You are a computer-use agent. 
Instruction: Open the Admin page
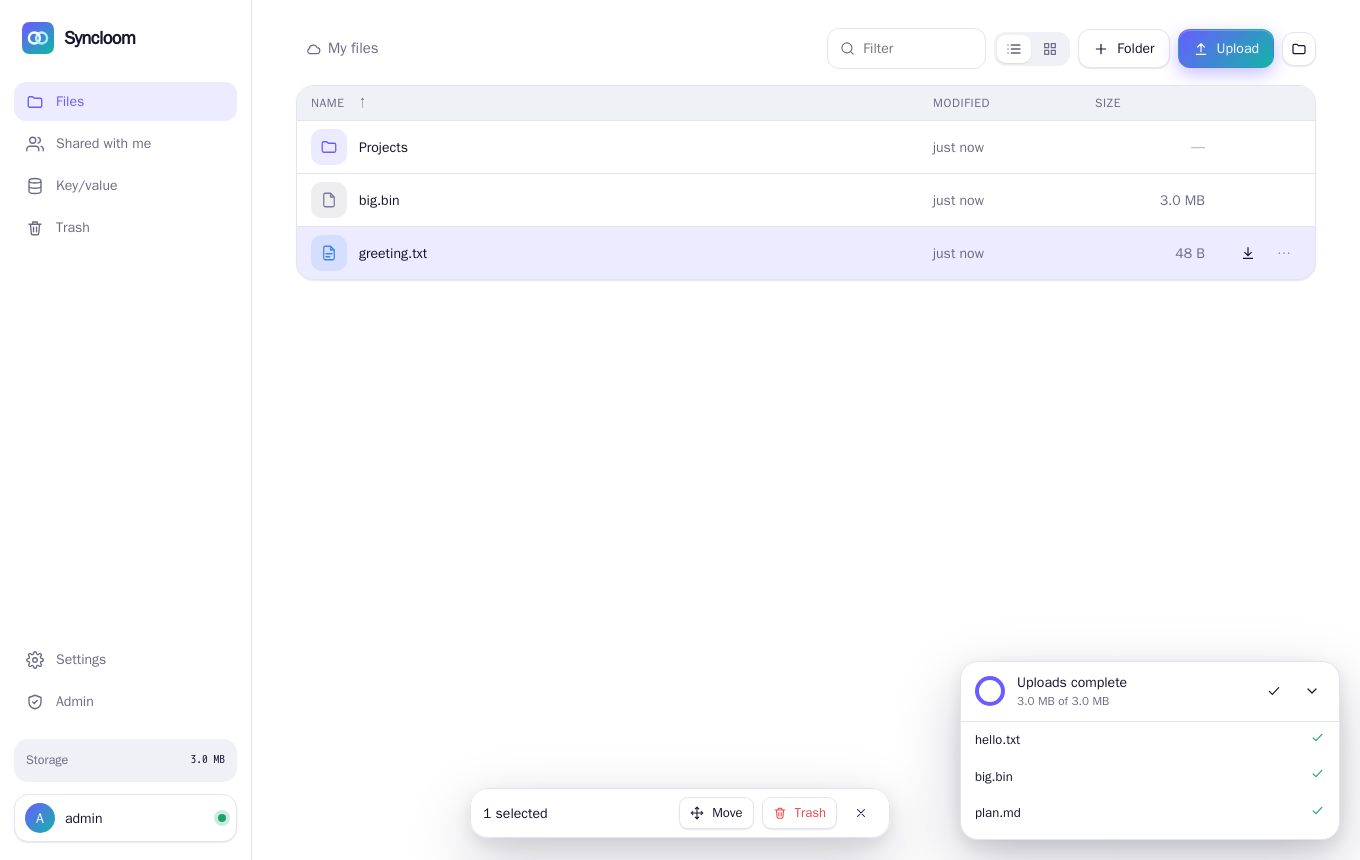click(x=125, y=702)
